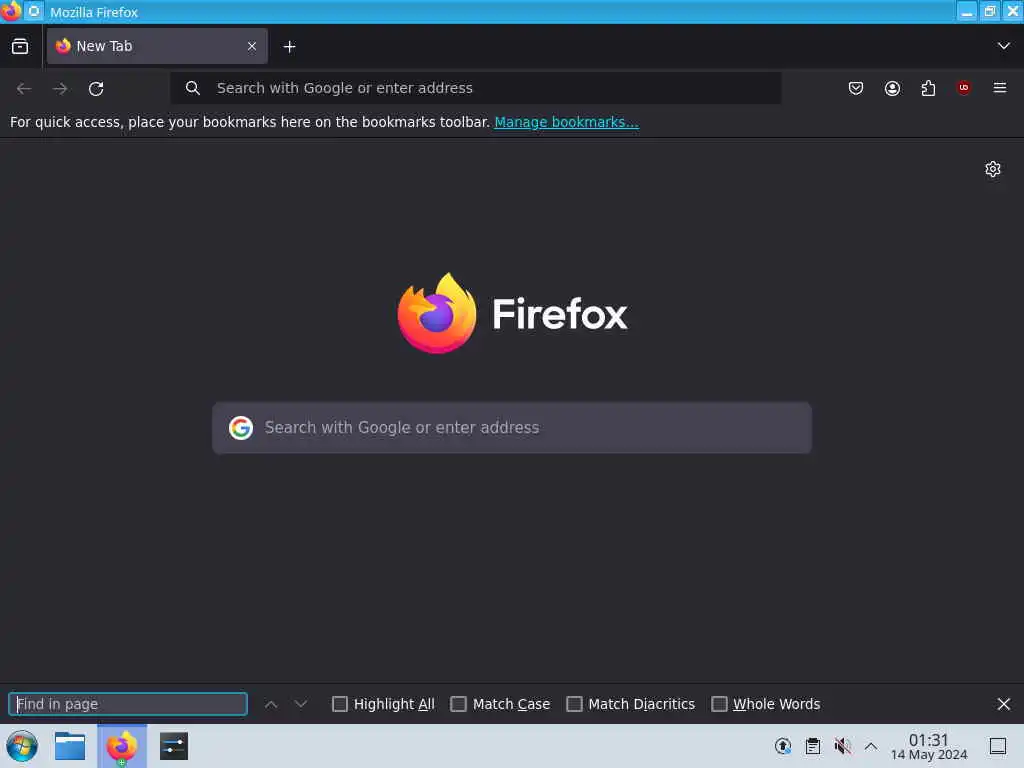
Task: Enable the Match Case checkbox
Action: tap(458, 704)
